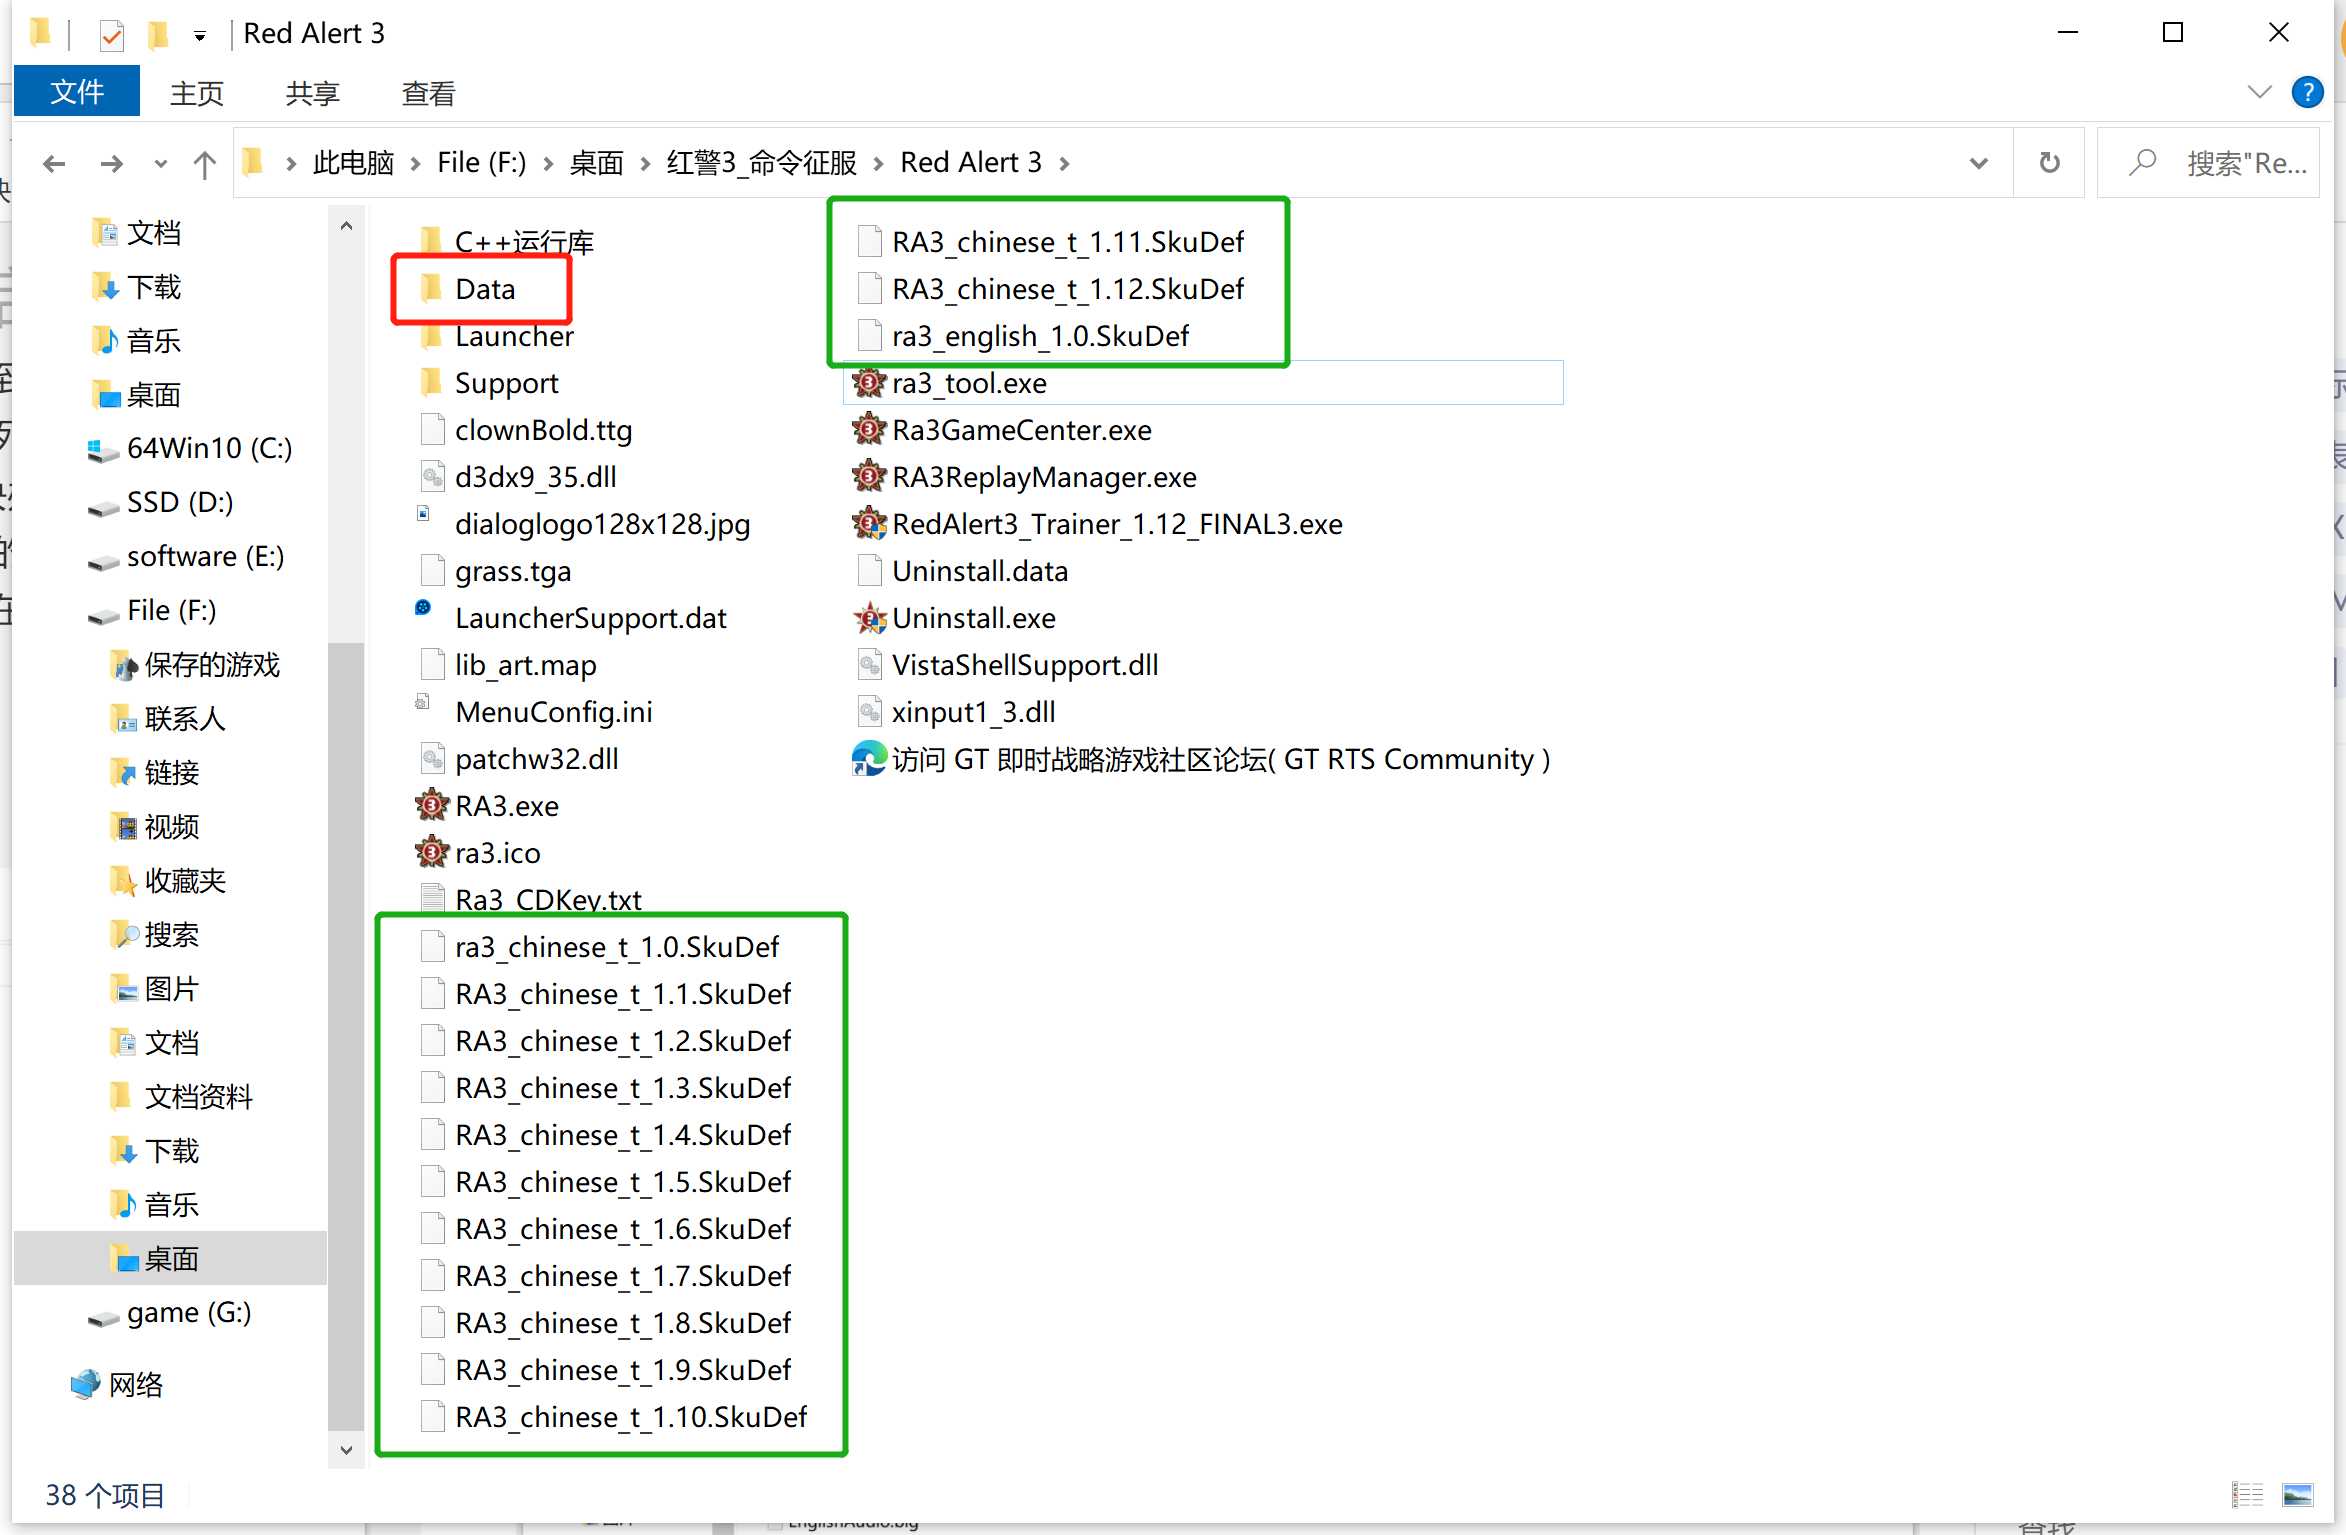Expand the ribbon with the chevron
The height and width of the screenshot is (1535, 2346).
point(2259,92)
